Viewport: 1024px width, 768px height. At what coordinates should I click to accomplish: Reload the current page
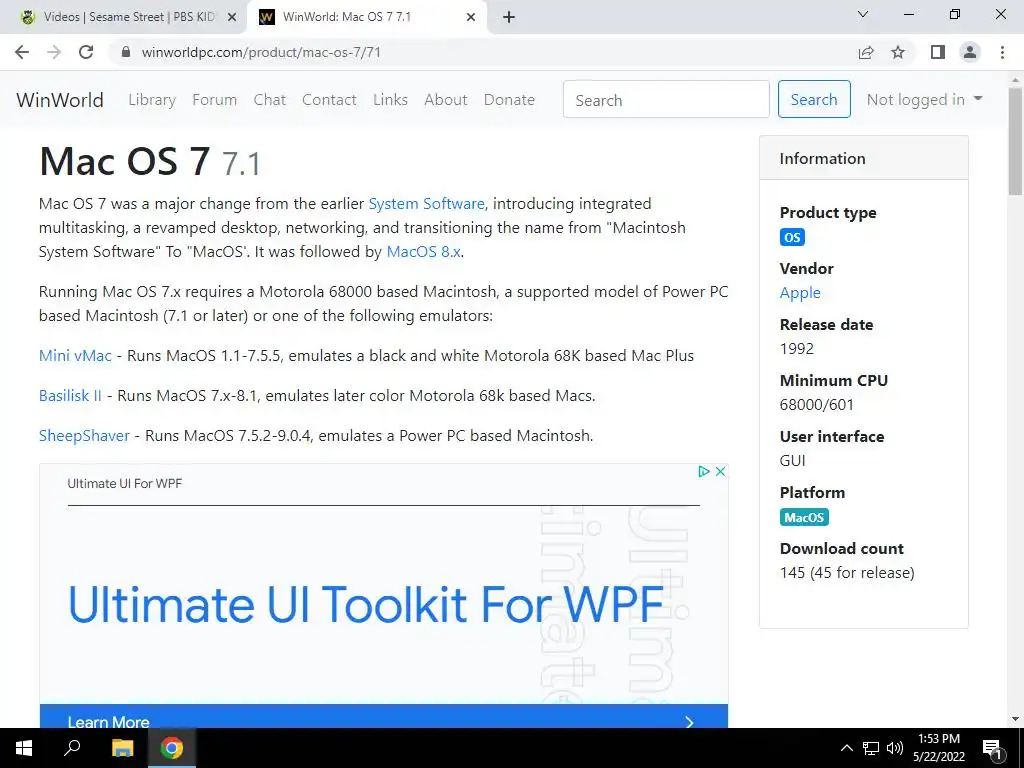pyautogui.click(x=86, y=52)
